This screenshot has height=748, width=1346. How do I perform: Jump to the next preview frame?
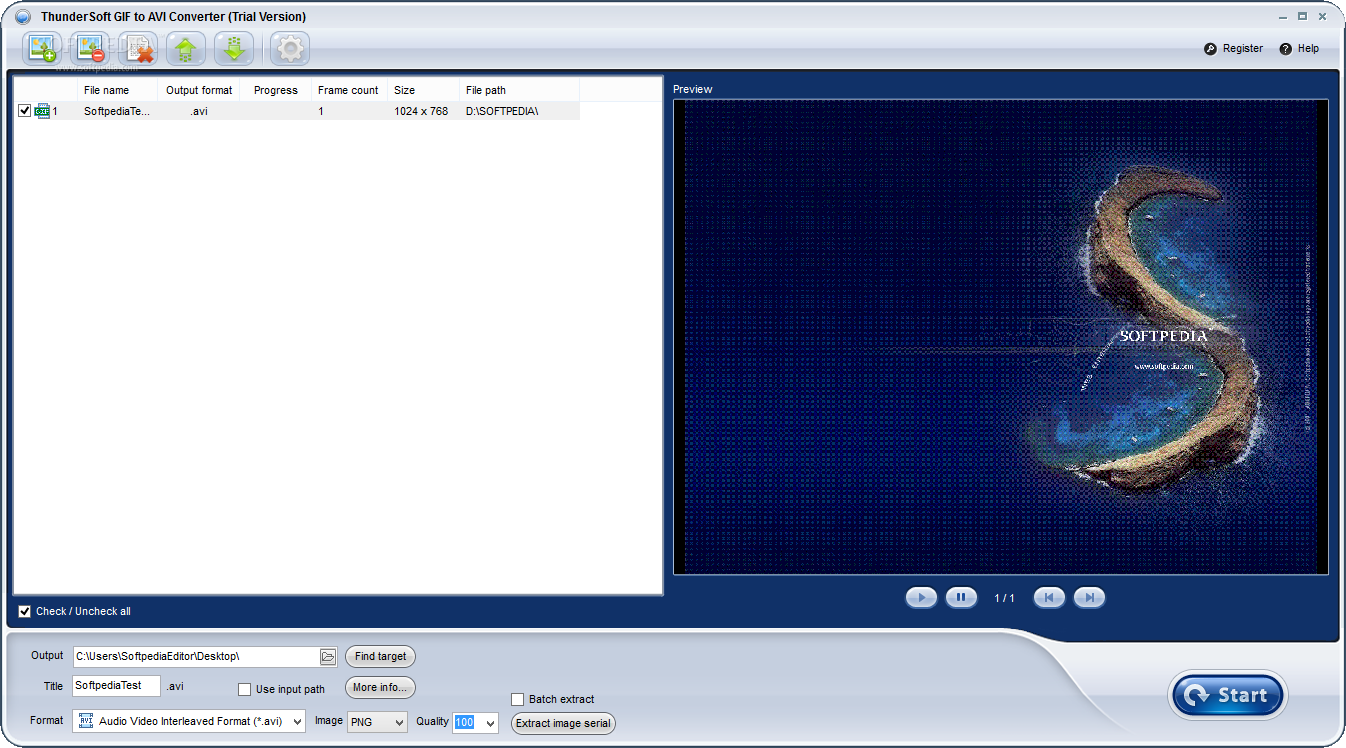tap(1089, 598)
